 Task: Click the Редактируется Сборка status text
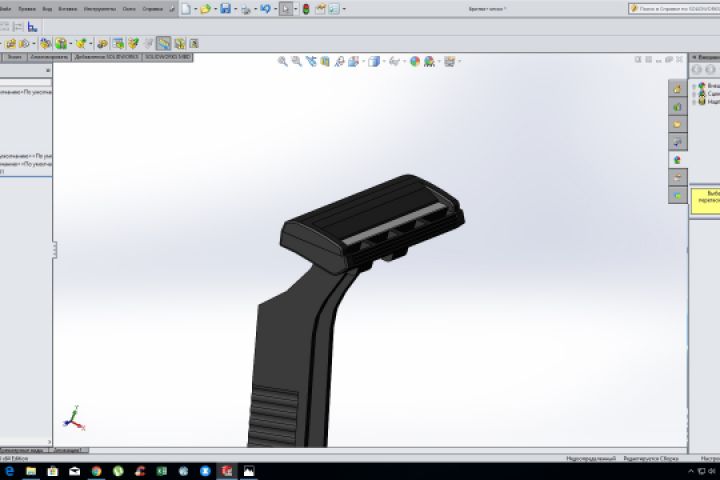[x=651, y=458]
